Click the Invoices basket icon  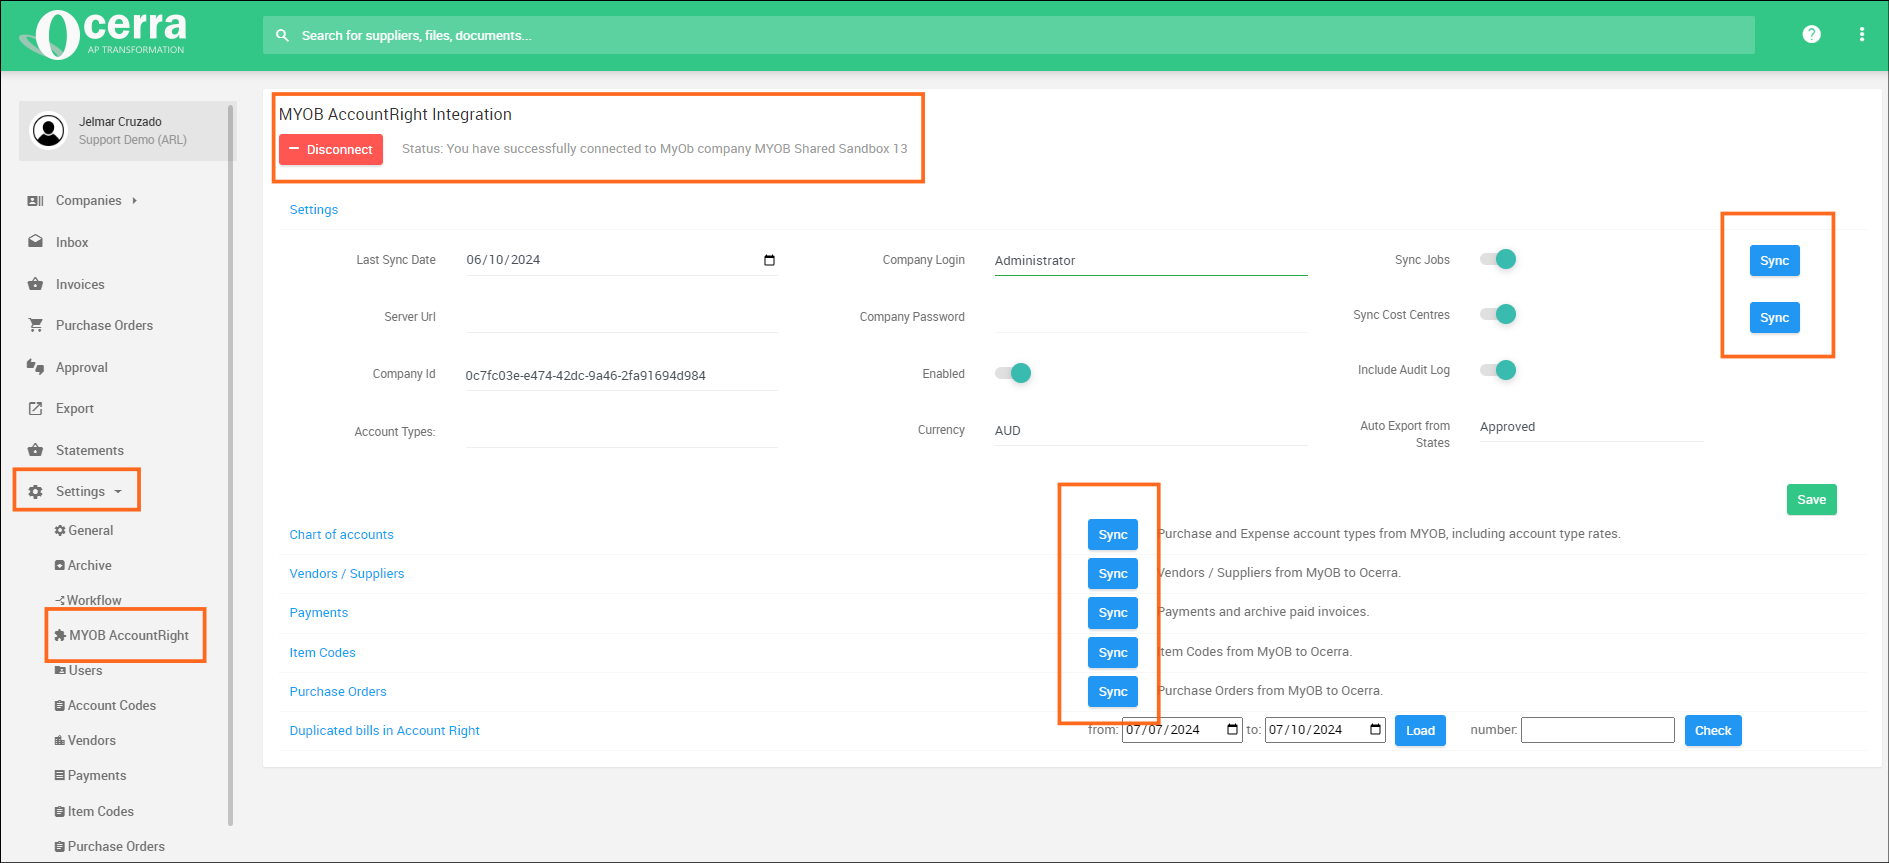[x=36, y=284]
